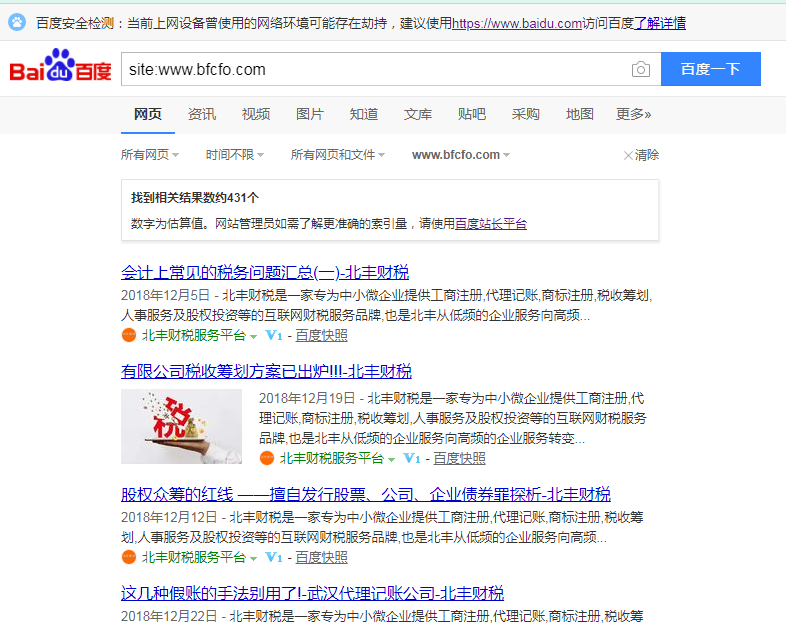The image size is (786, 623).
Task: Open the 采购 tab
Action: tap(525, 114)
